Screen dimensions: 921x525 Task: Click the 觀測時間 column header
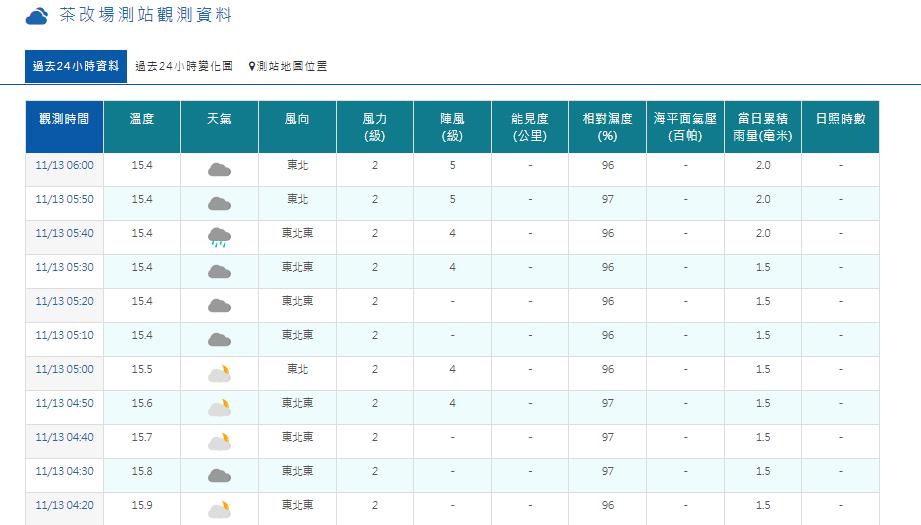64,127
